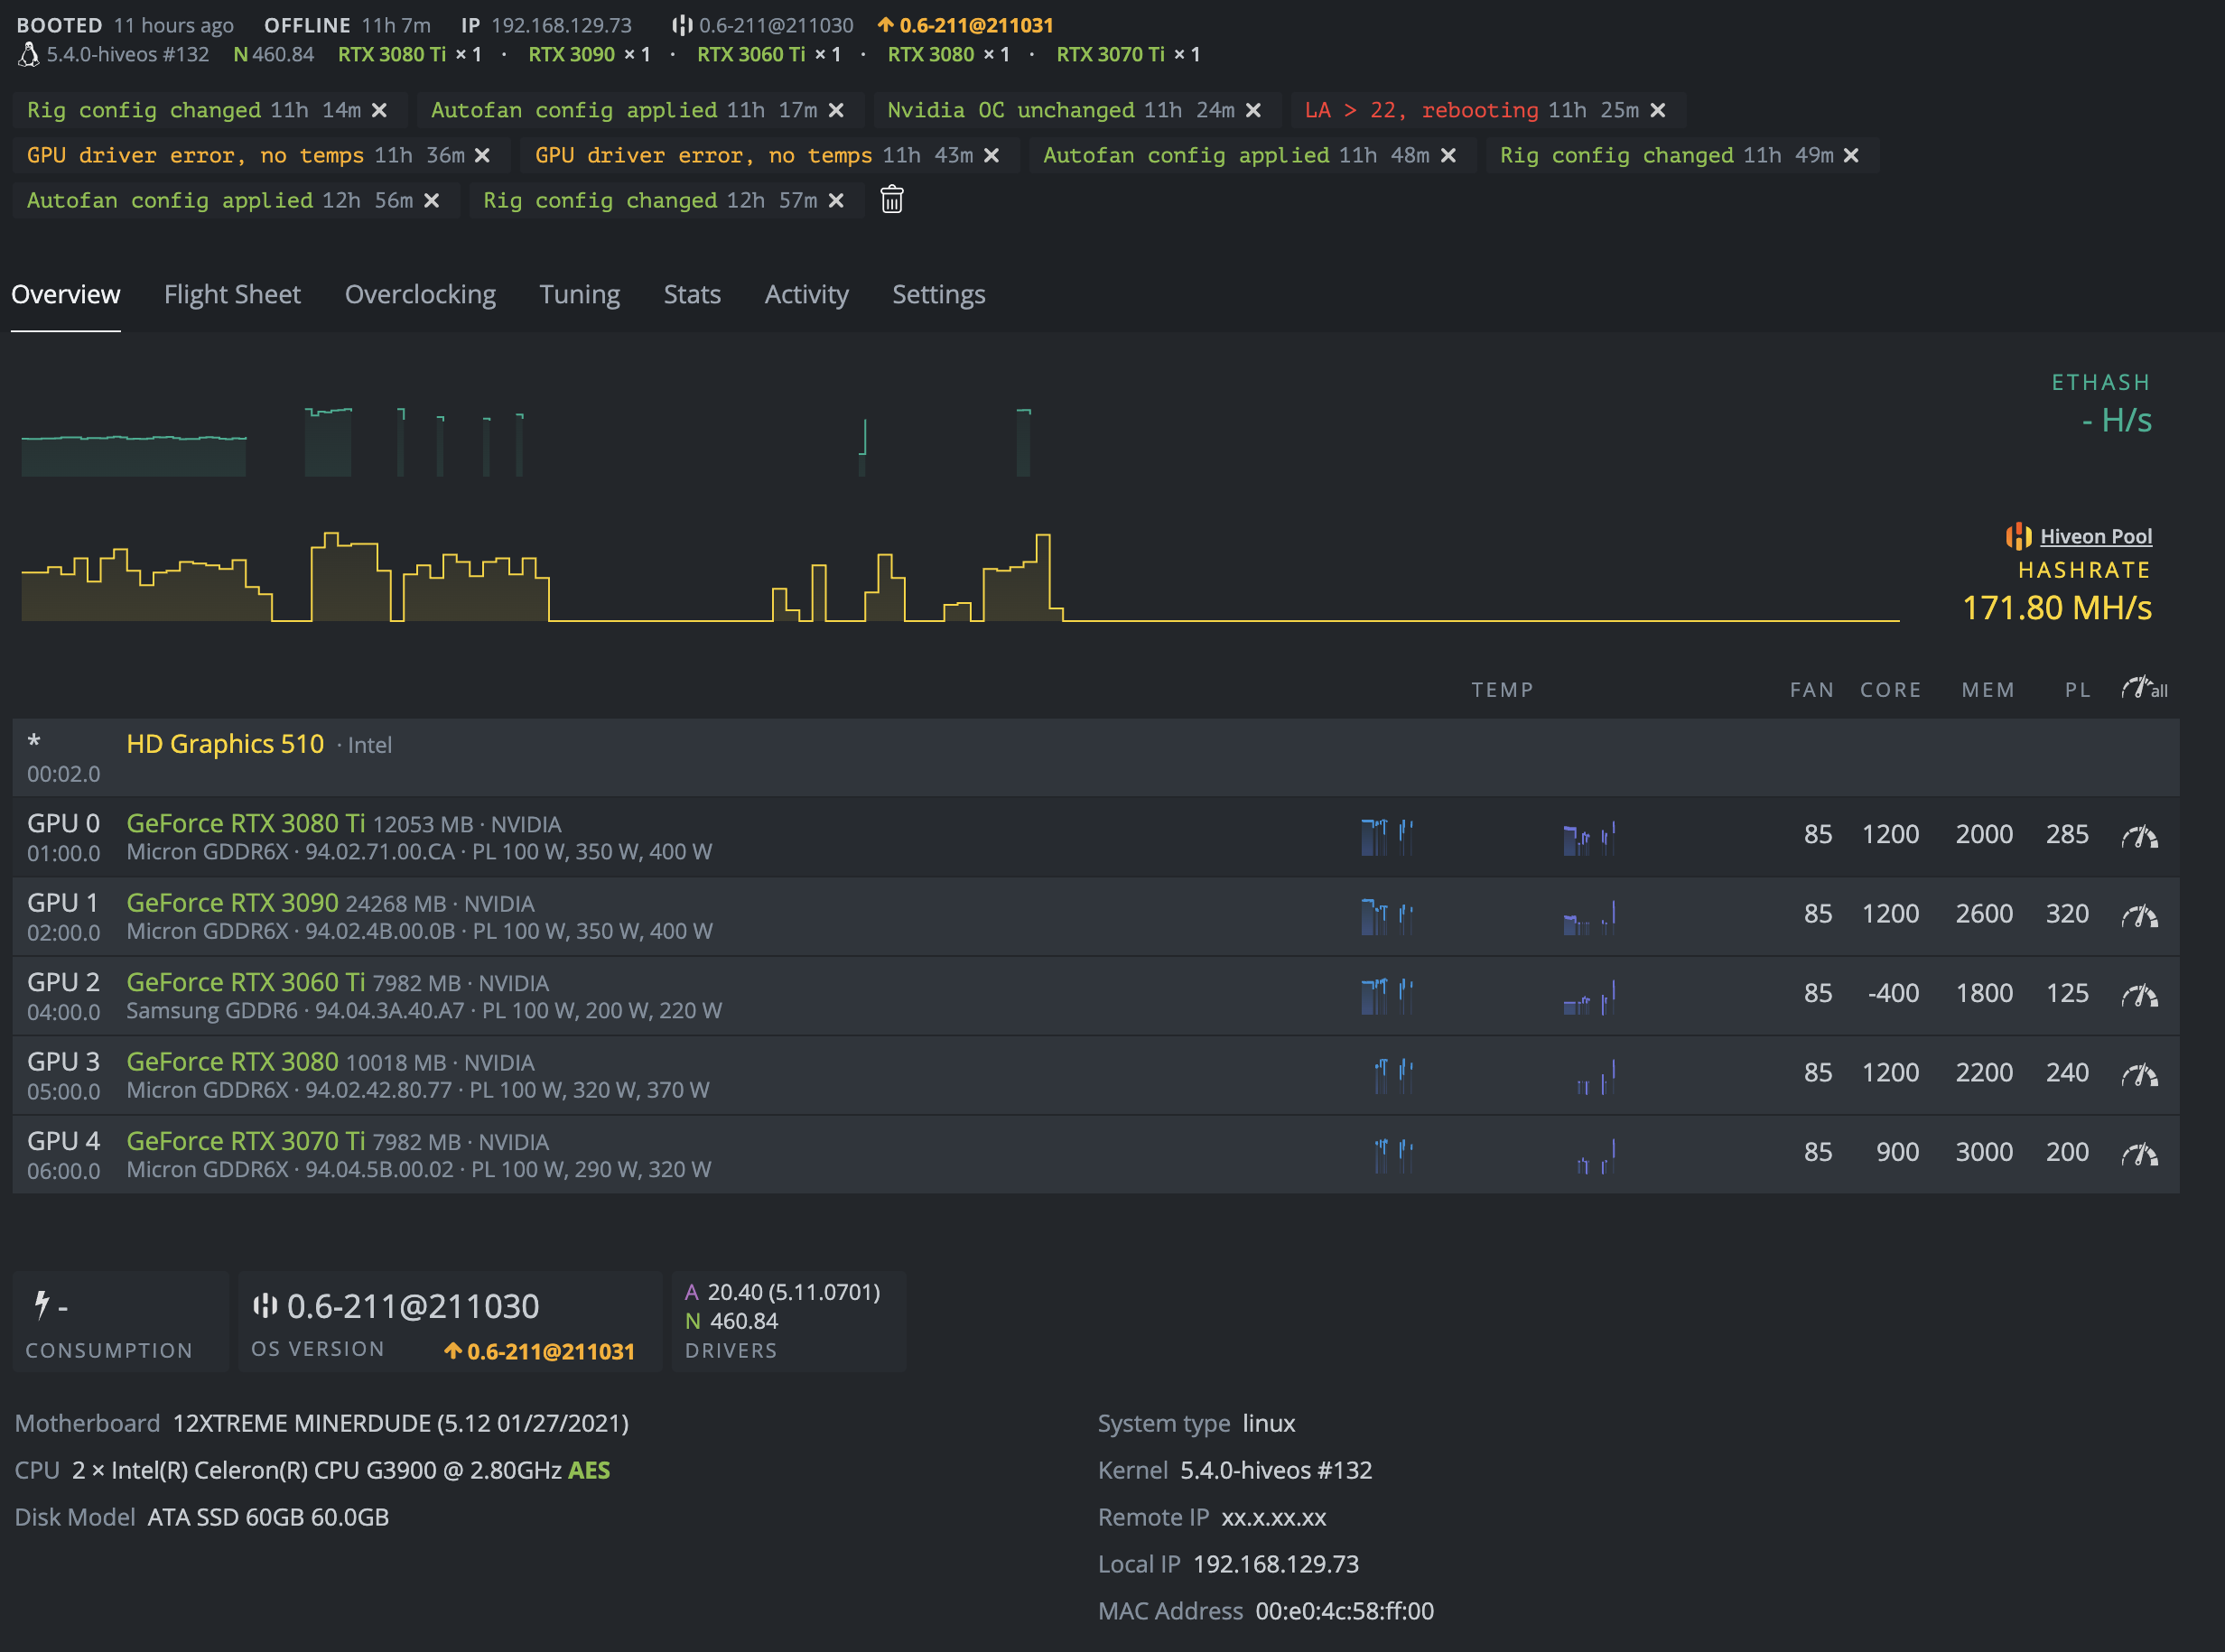Dismiss the 'LA > 22, rebooting' notification

(x=1658, y=110)
